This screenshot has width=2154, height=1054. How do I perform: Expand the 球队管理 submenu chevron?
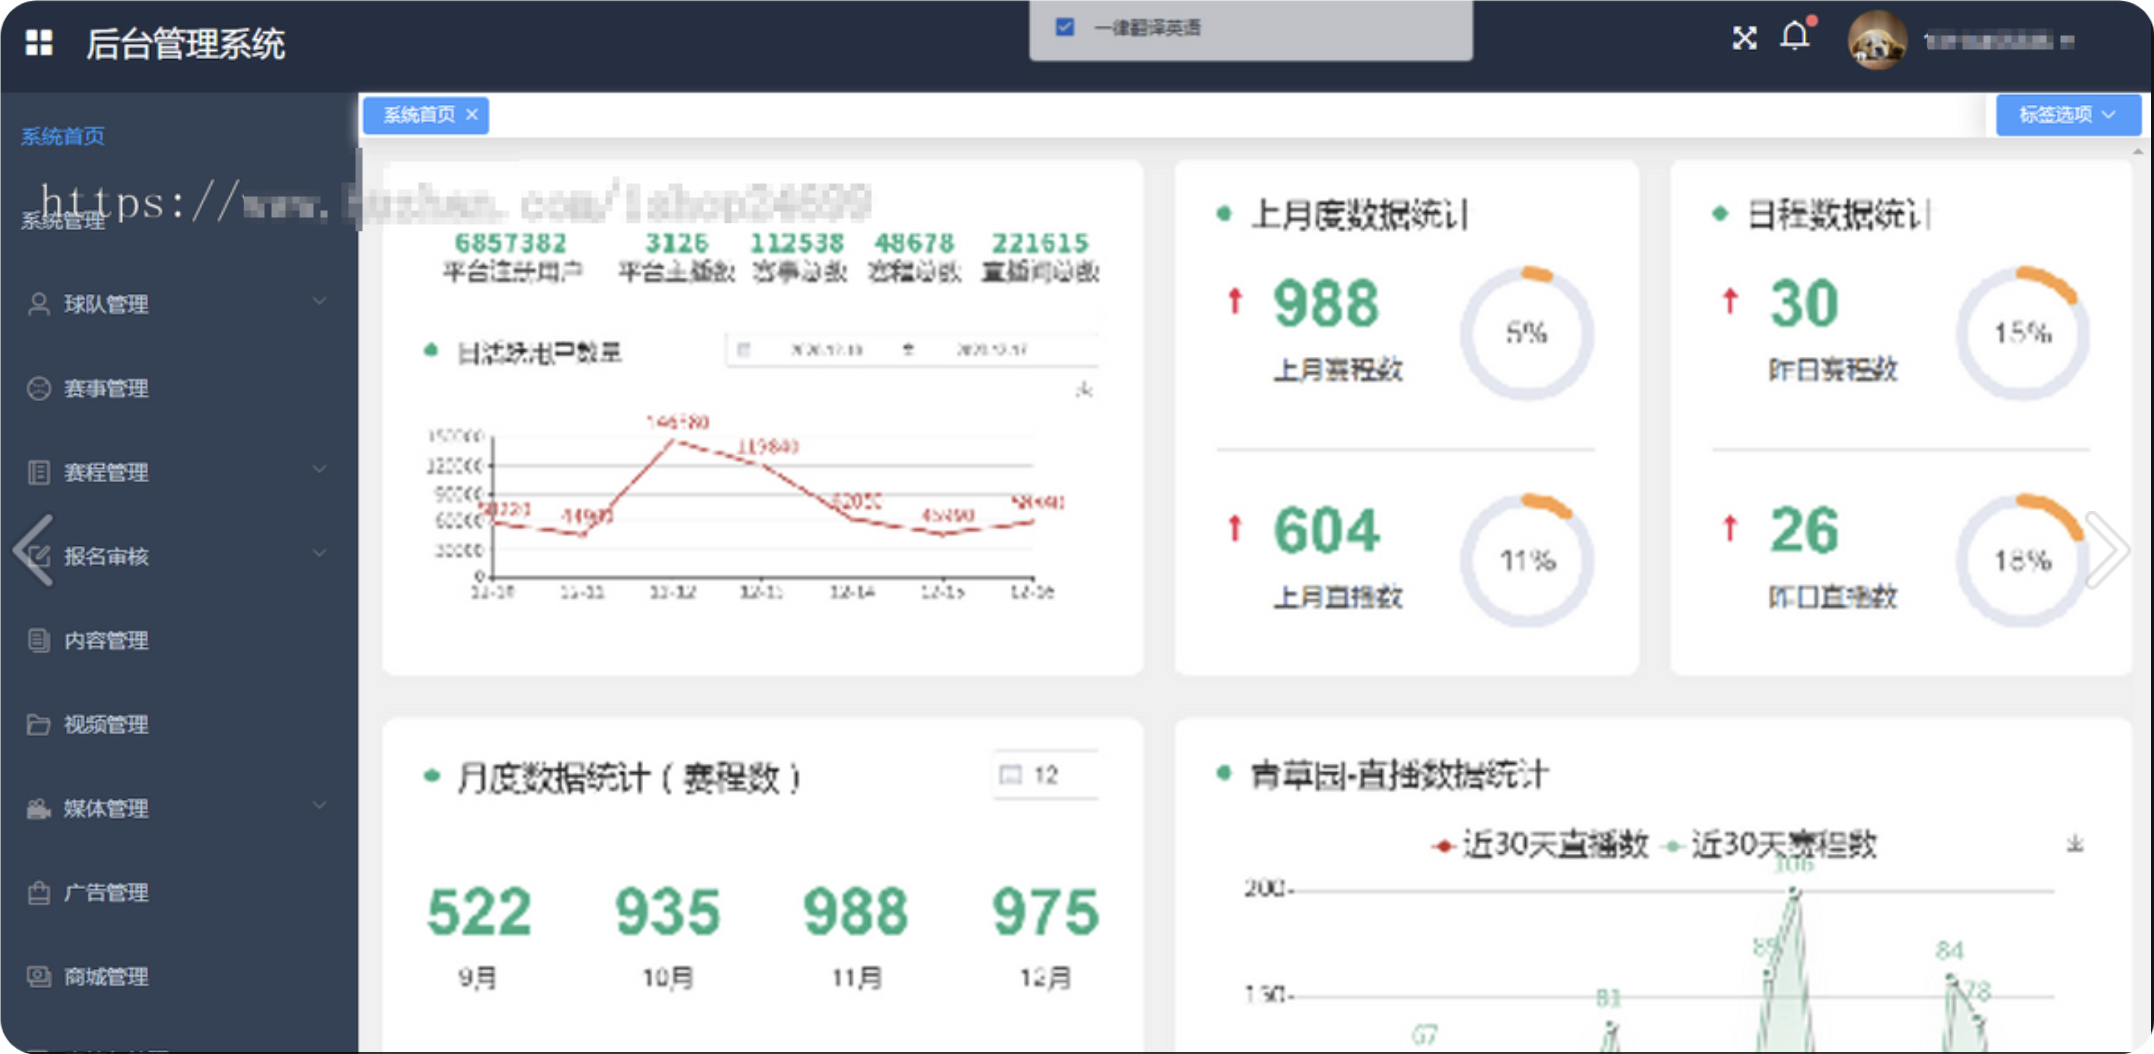point(319,301)
